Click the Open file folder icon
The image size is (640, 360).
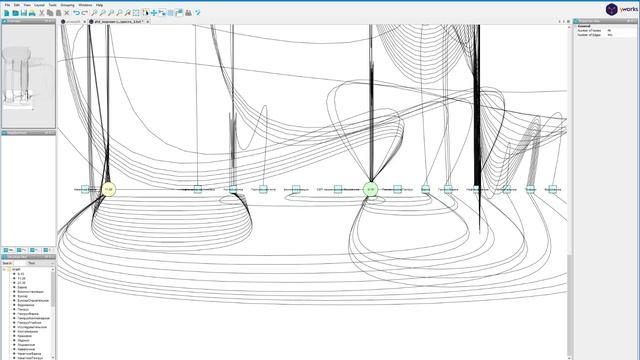click(x=15, y=13)
